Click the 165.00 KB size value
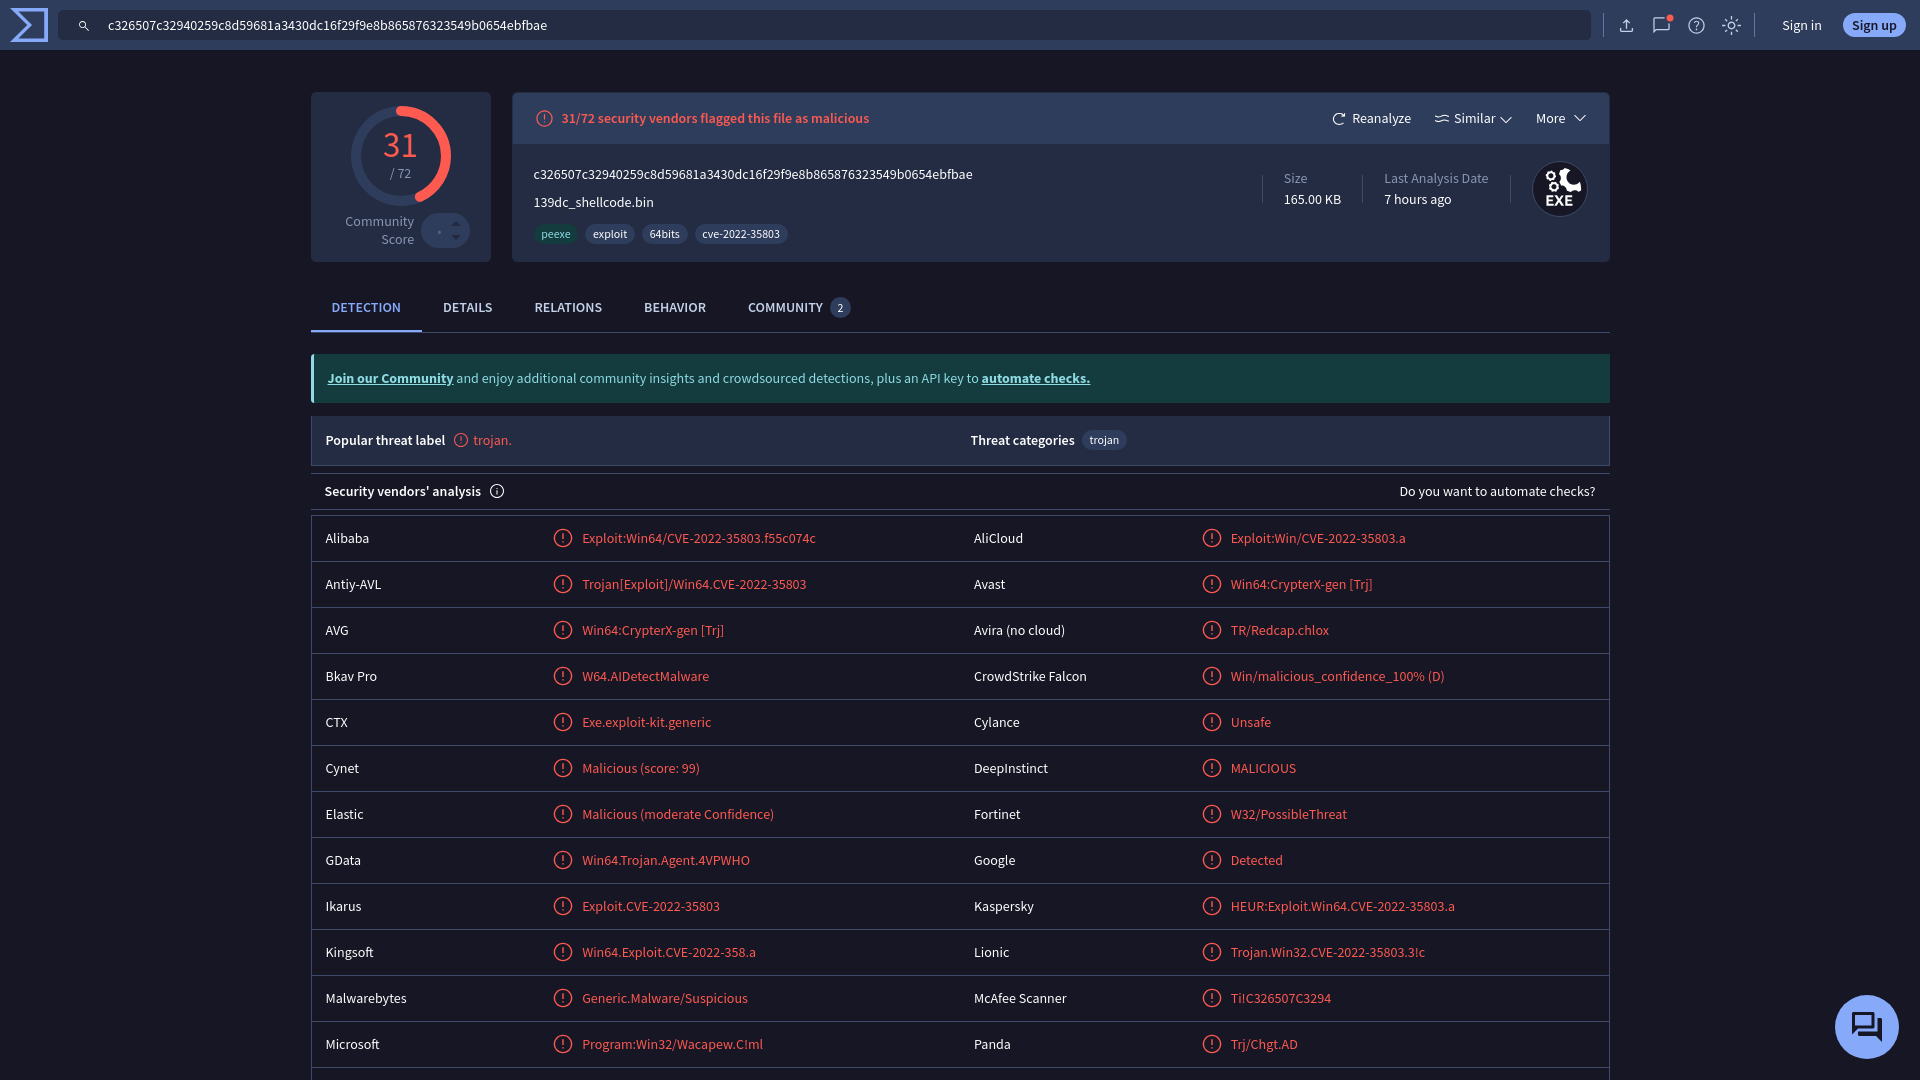 click(x=1312, y=200)
